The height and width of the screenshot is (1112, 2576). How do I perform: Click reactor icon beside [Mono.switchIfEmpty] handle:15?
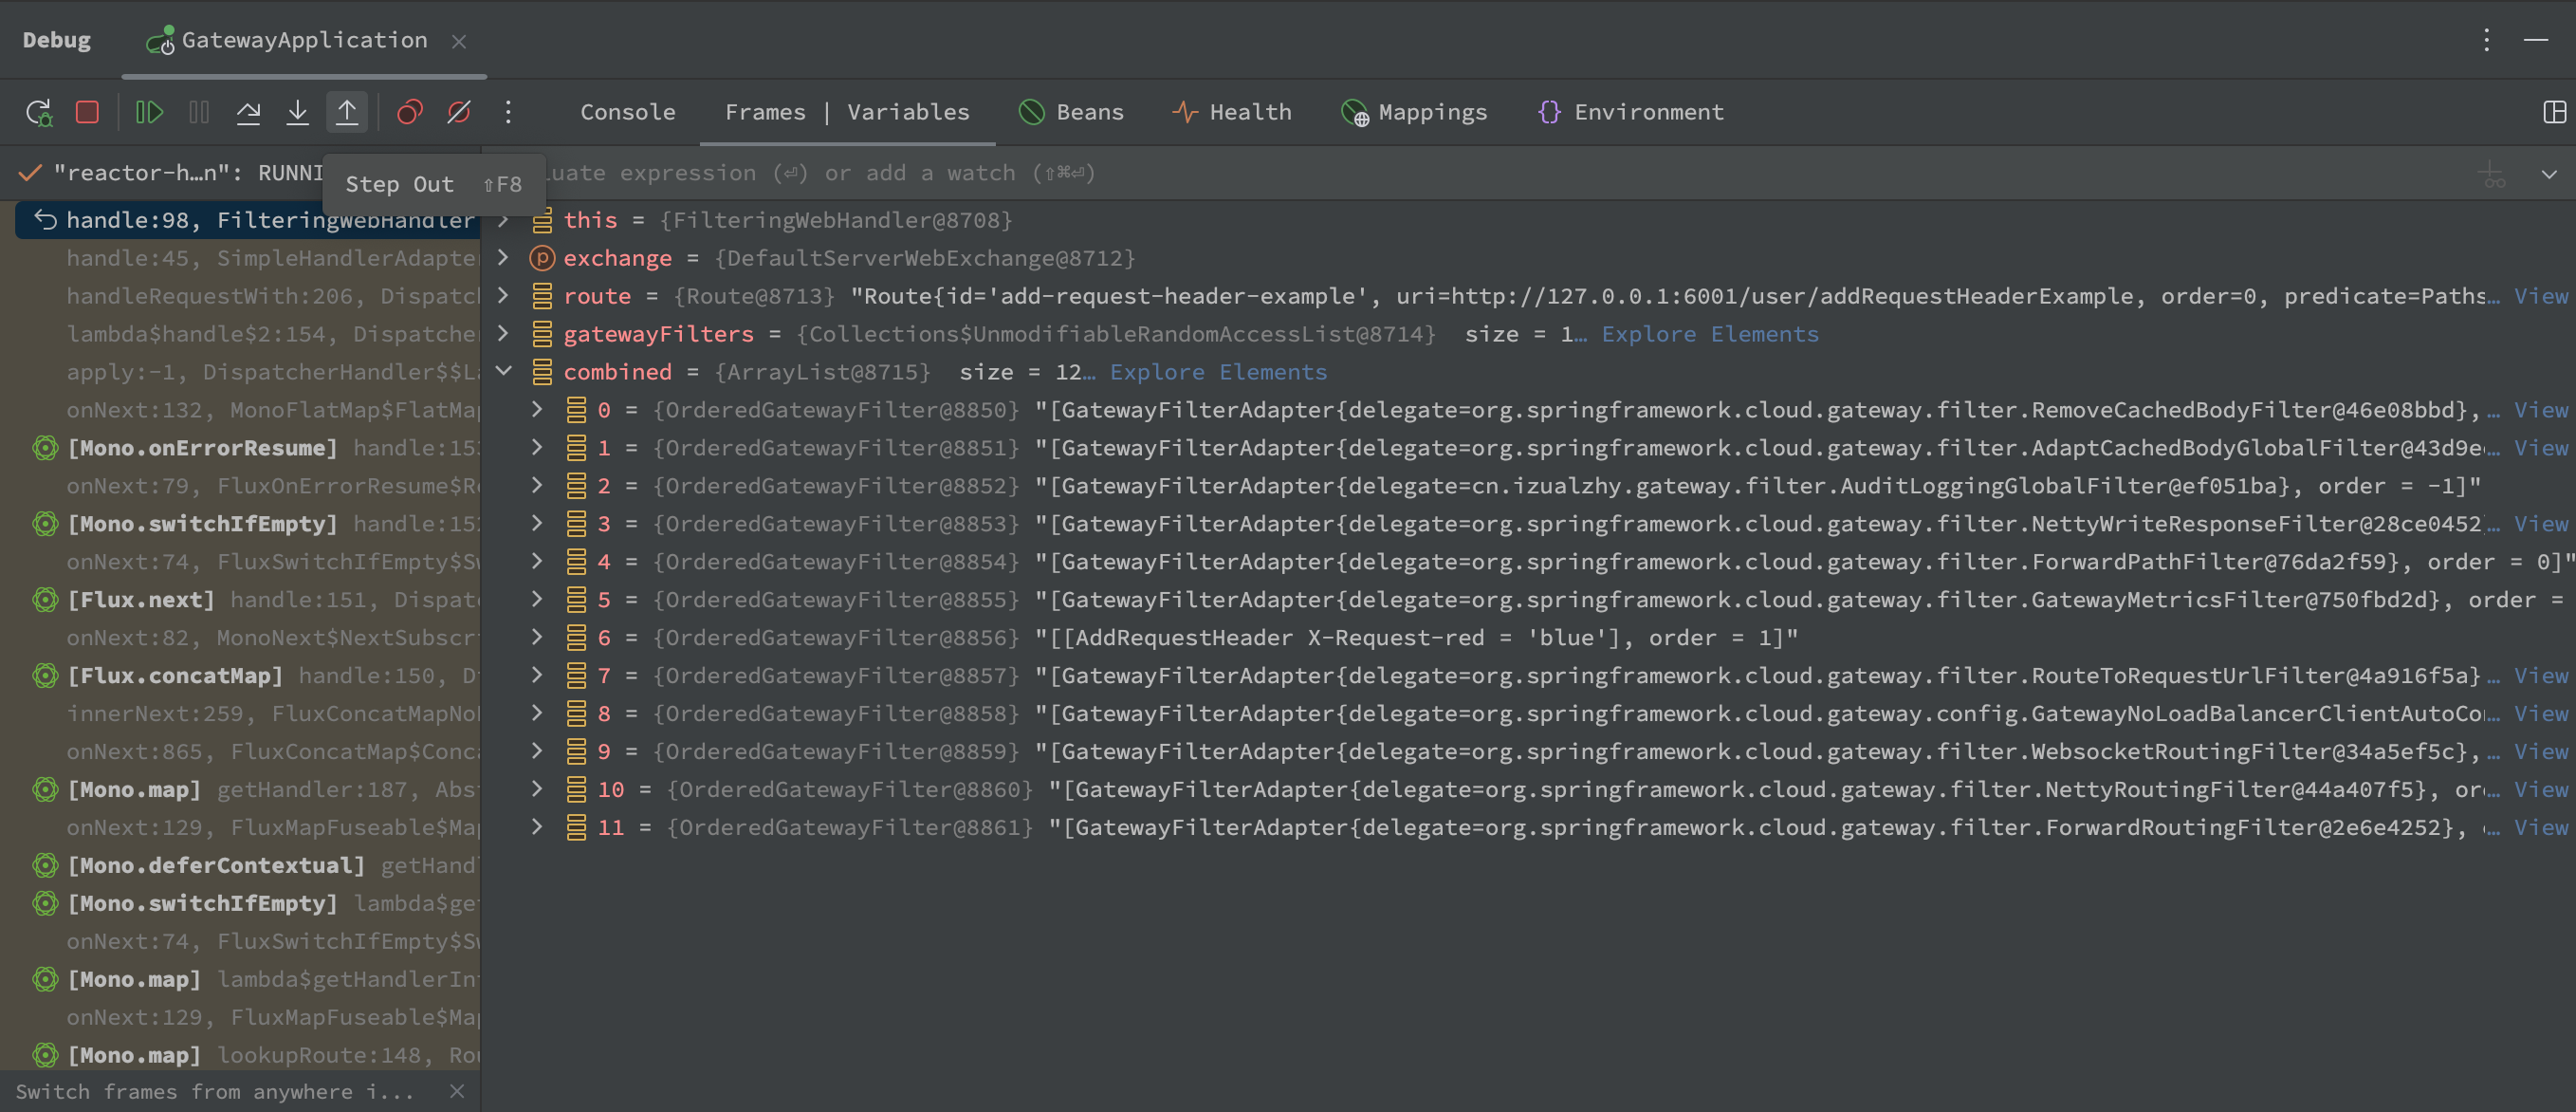[x=45, y=524]
